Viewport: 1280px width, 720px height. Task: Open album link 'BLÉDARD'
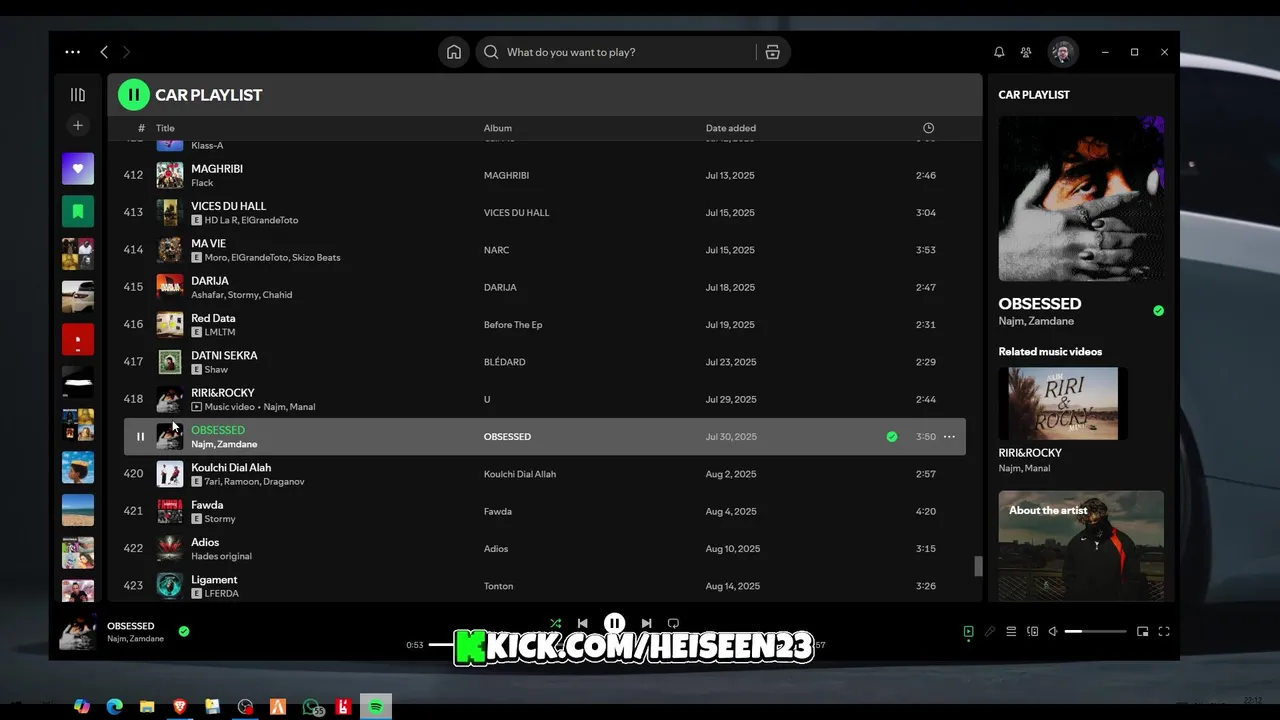(504, 362)
